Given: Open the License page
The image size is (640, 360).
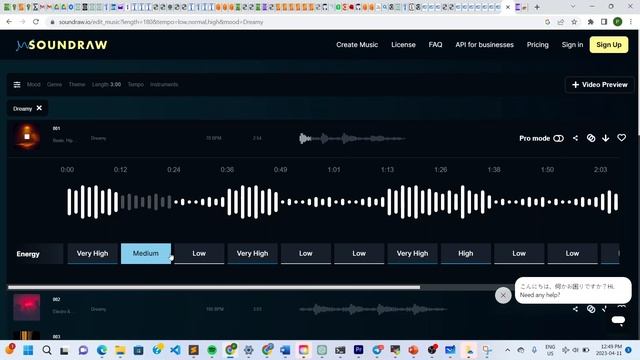Looking at the screenshot, I should 403,45.
